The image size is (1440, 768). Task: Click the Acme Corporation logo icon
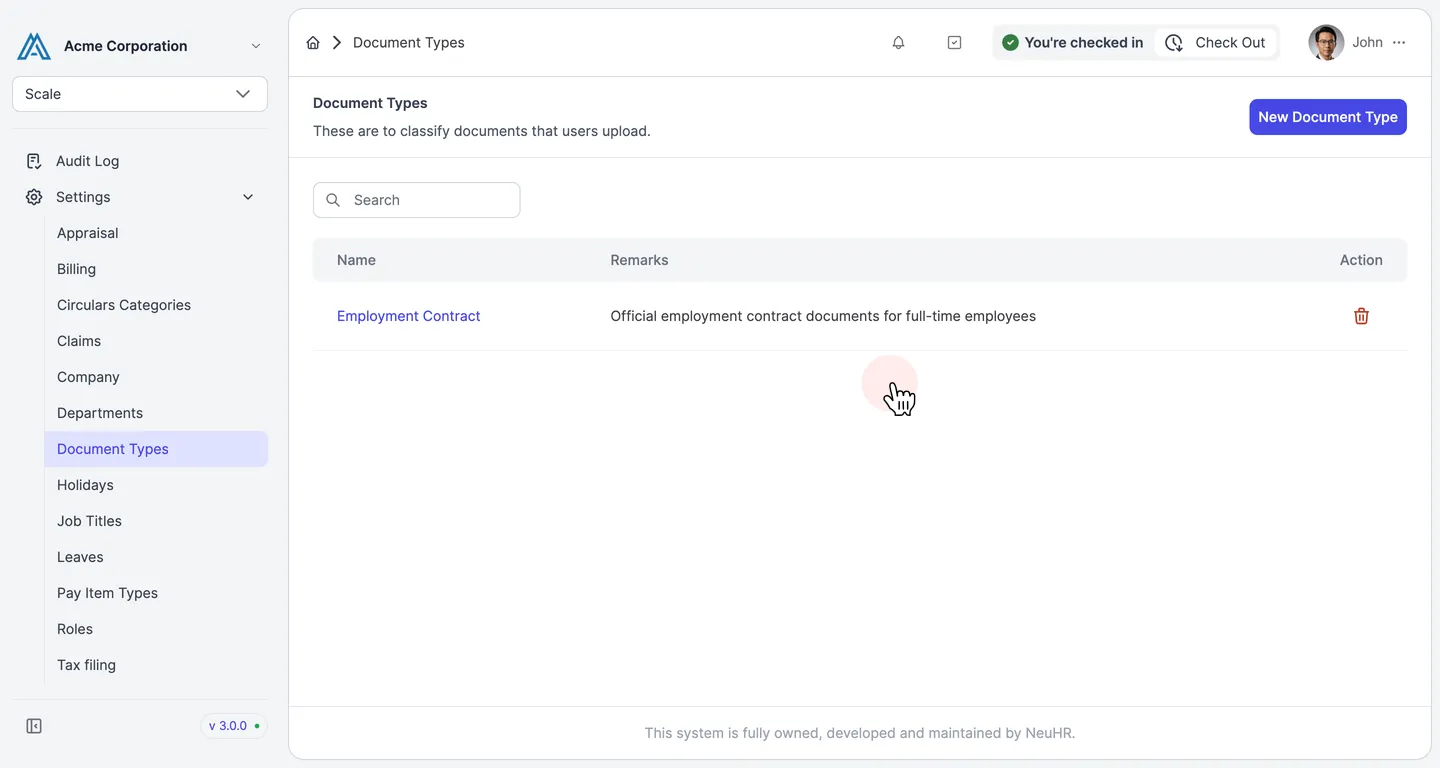click(34, 46)
